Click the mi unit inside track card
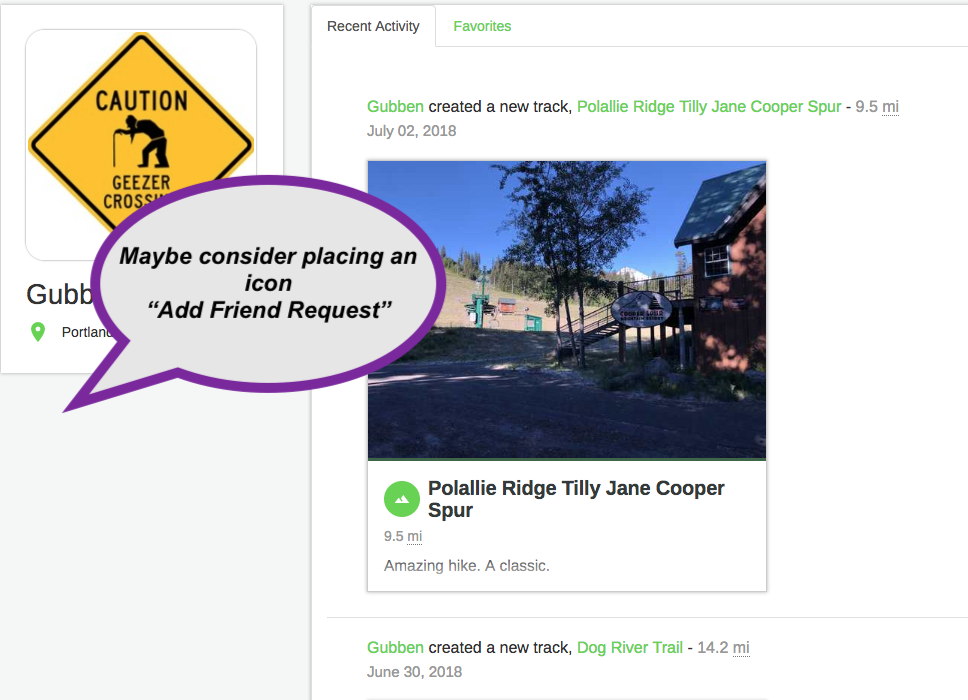968x700 pixels. click(415, 536)
